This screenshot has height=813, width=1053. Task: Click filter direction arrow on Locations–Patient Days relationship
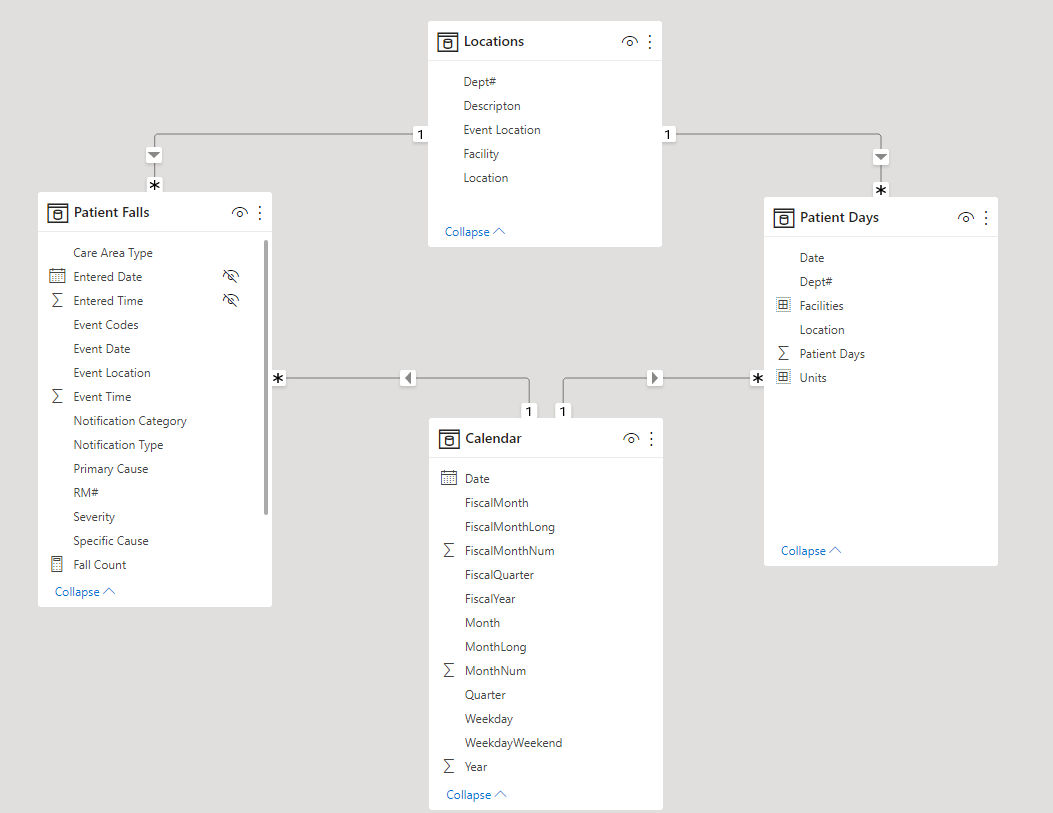pos(881,157)
